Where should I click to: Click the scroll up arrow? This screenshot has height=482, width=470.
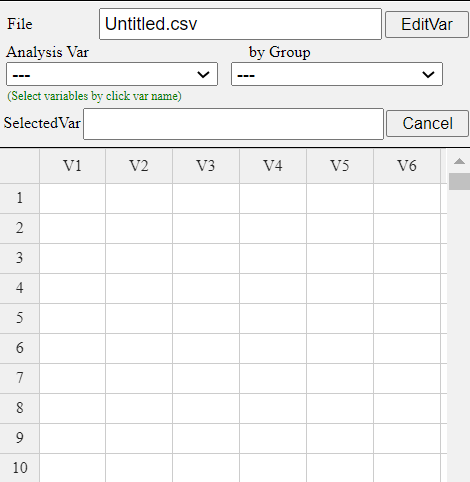[459, 161]
